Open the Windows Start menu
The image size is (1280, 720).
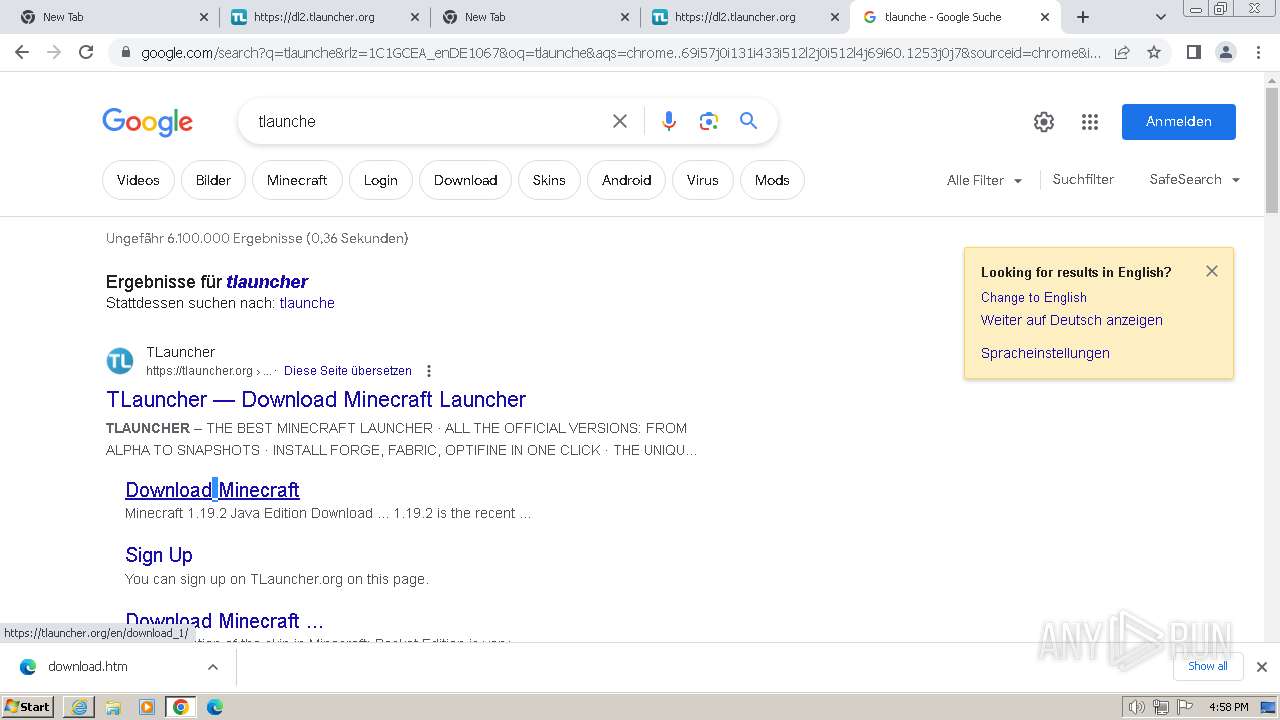tap(28, 706)
